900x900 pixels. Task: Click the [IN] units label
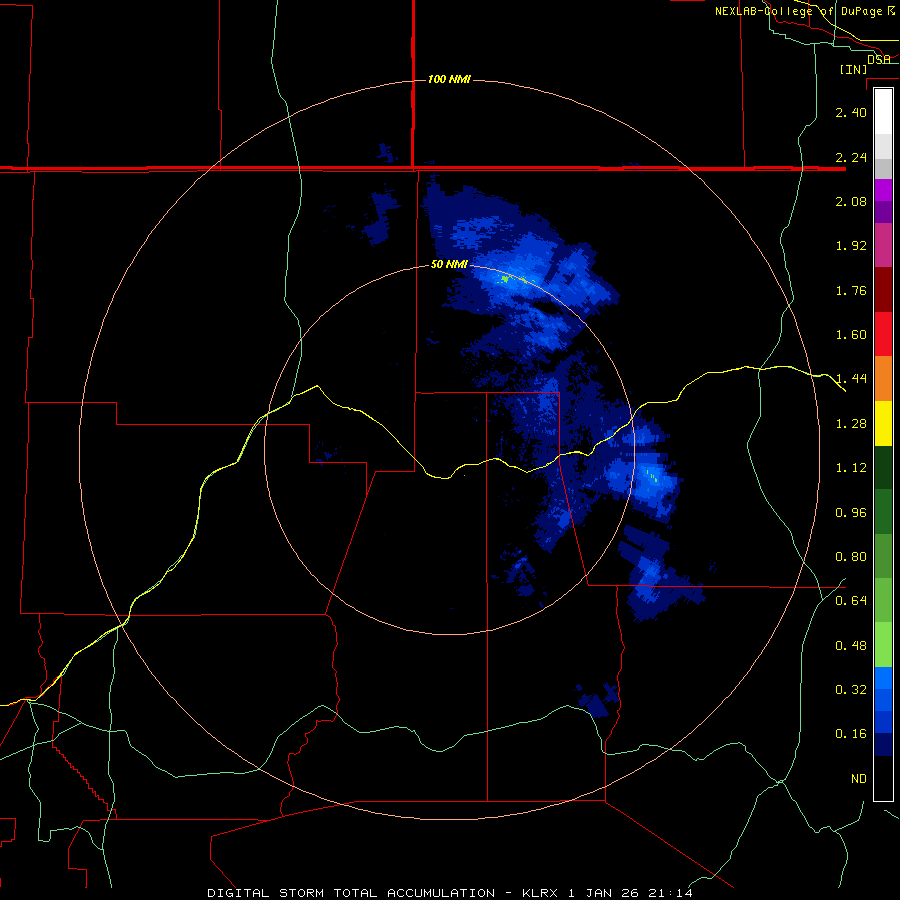coord(854,69)
